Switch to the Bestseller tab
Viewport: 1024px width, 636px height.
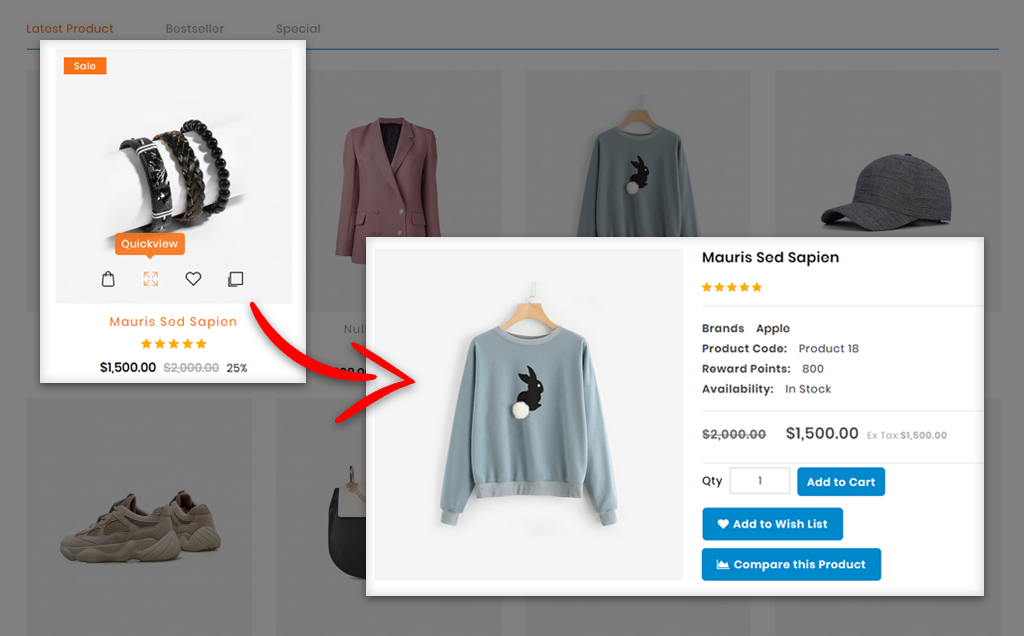(x=195, y=29)
